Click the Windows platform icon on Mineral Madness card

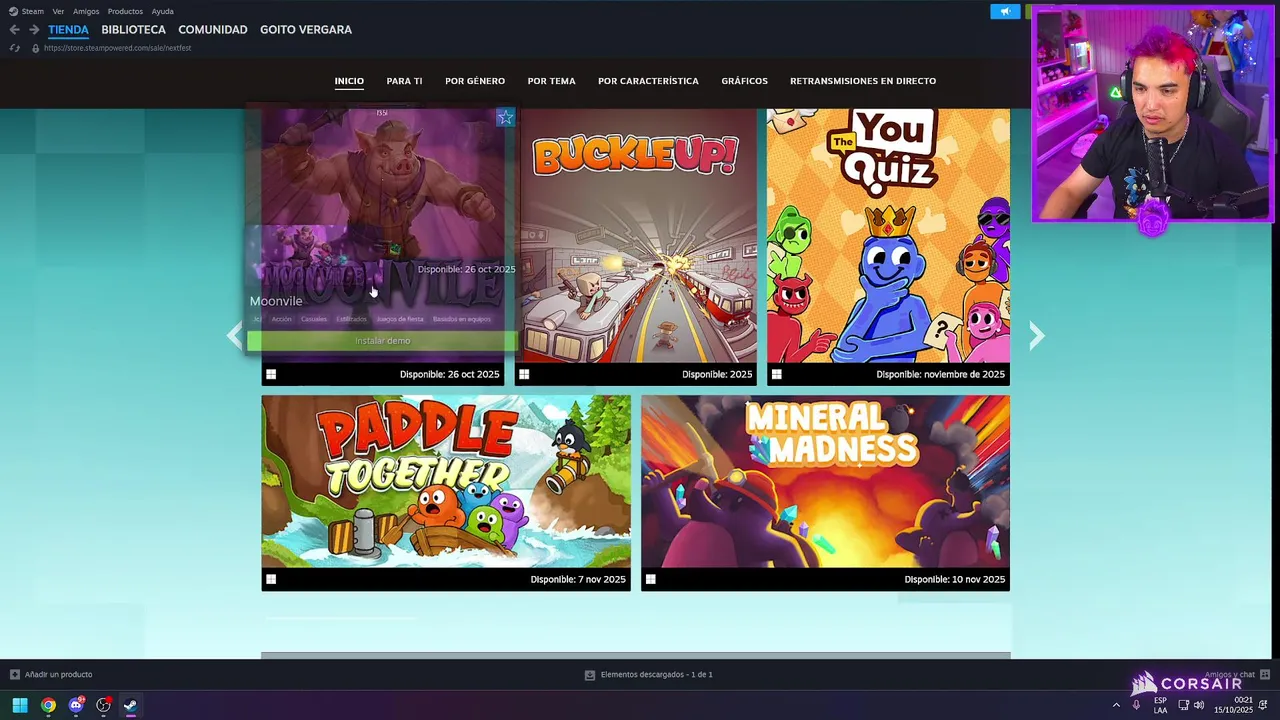tap(651, 579)
